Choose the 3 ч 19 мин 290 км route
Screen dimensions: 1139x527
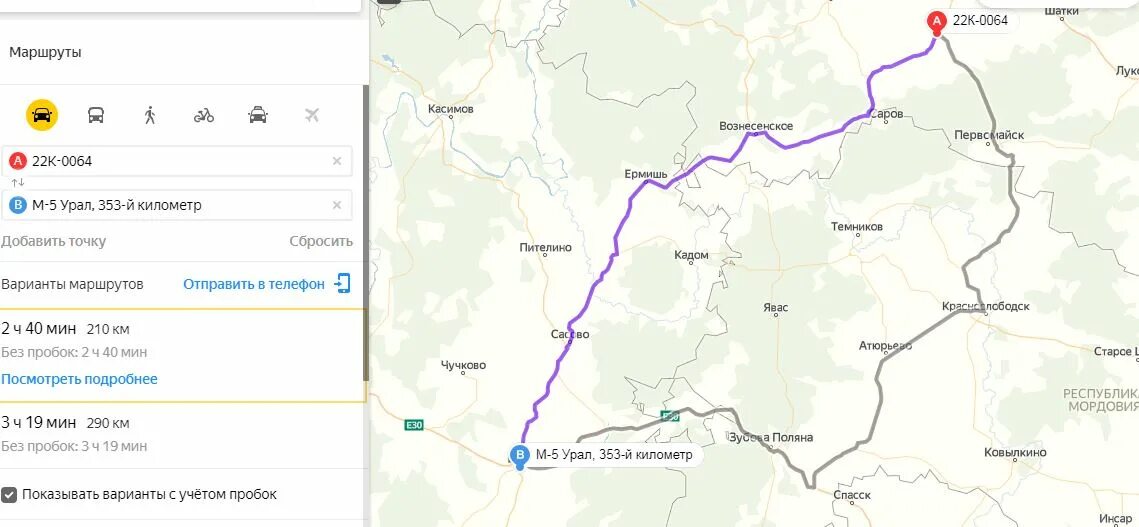click(x=182, y=435)
